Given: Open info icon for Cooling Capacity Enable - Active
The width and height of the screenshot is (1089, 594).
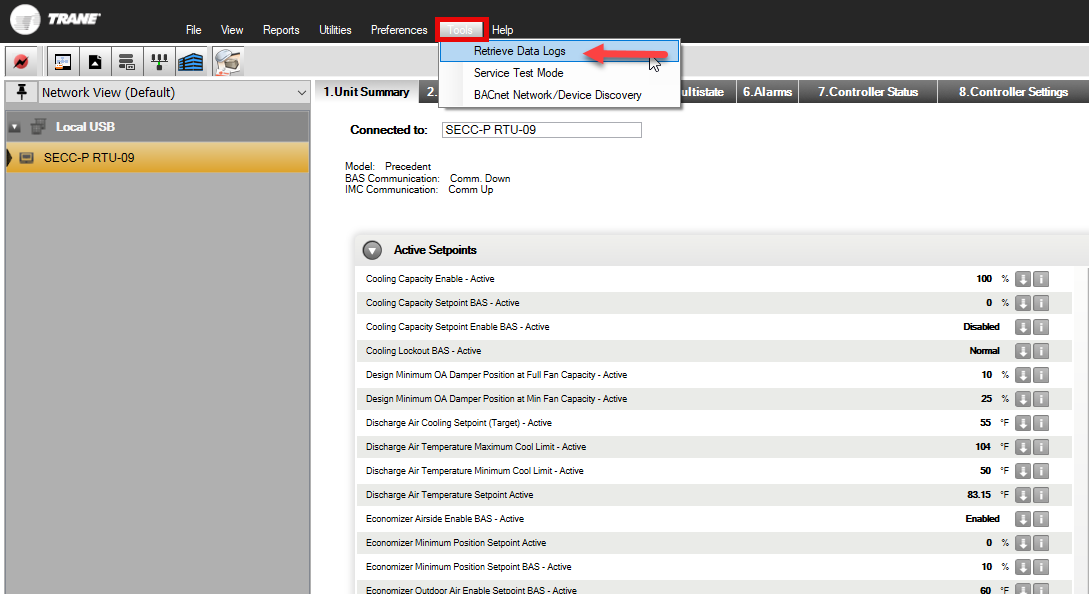Looking at the screenshot, I should tap(1040, 279).
